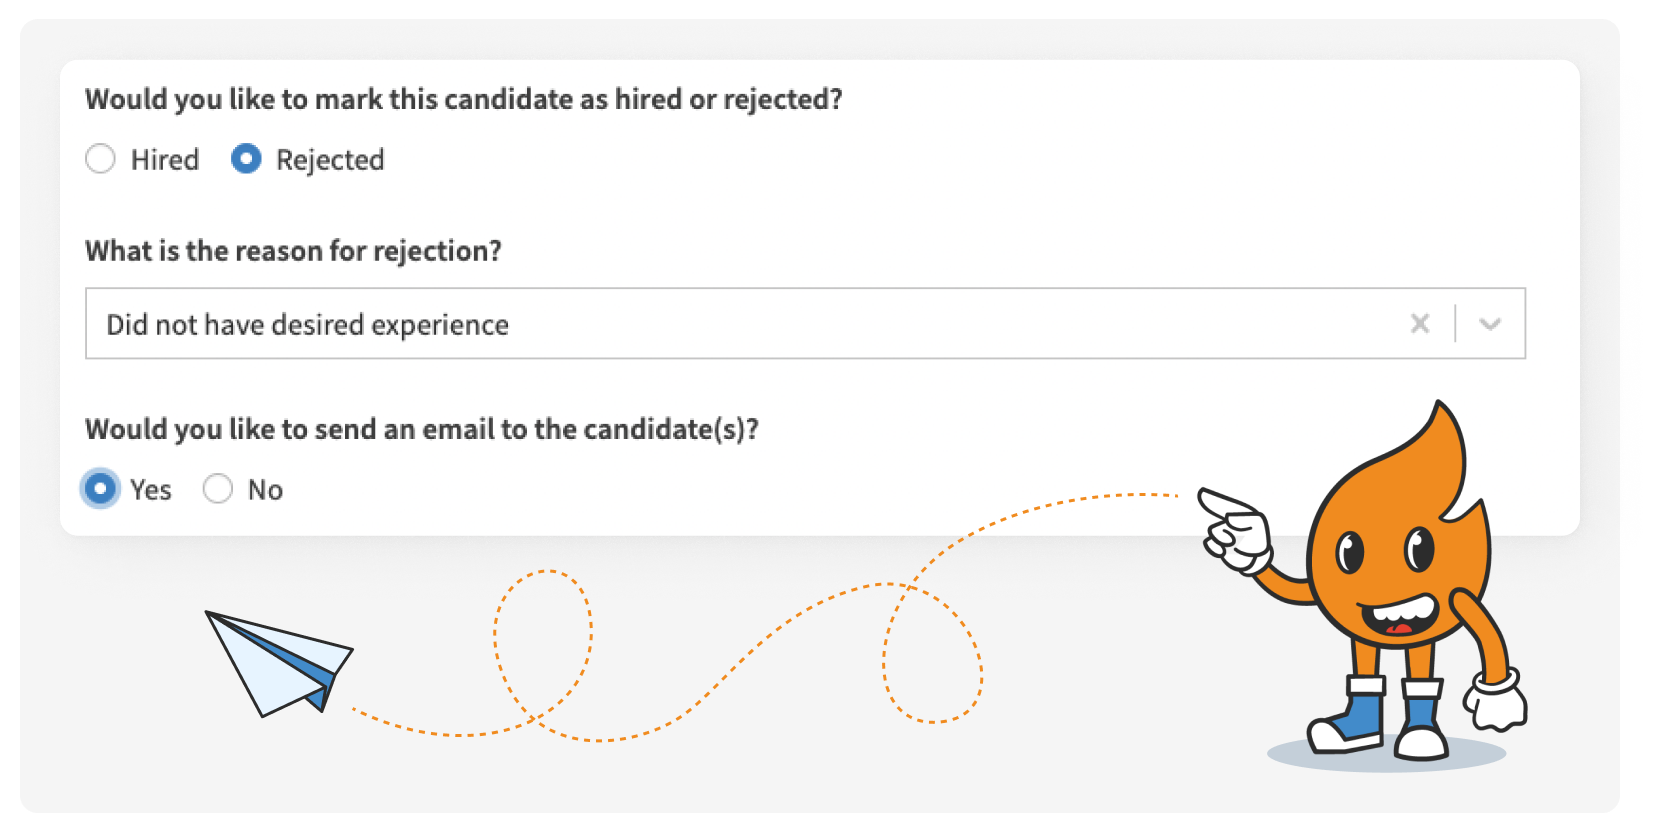
Task: Clear the rejection reason with the X icon
Action: [x=1420, y=323]
